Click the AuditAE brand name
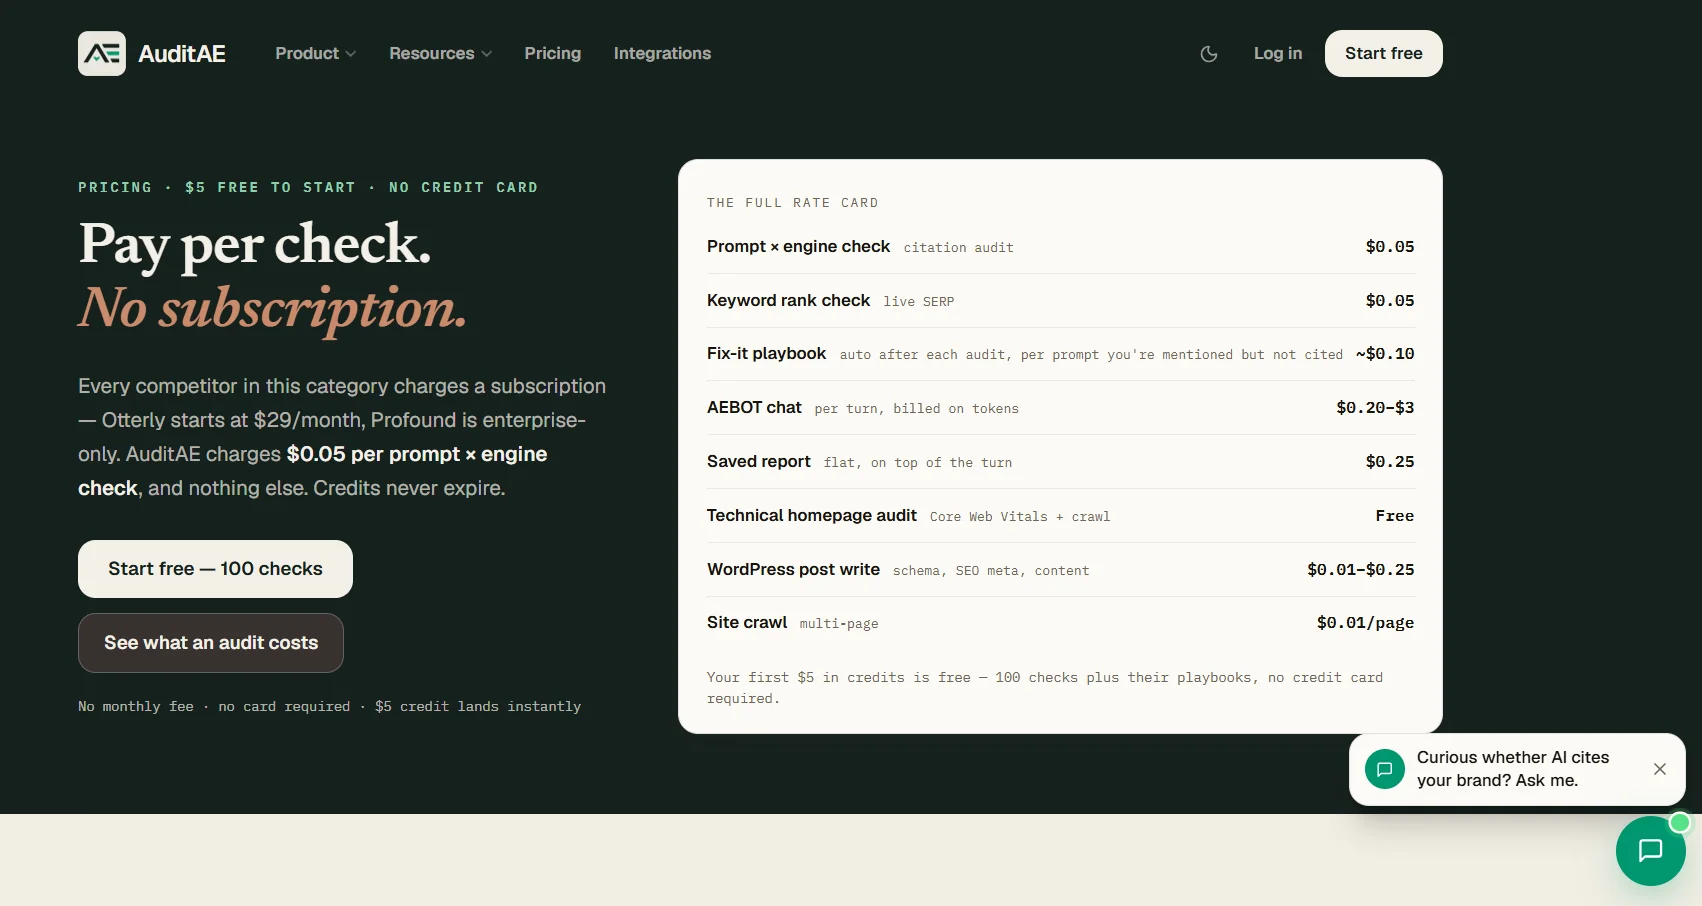This screenshot has width=1702, height=906. [182, 54]
